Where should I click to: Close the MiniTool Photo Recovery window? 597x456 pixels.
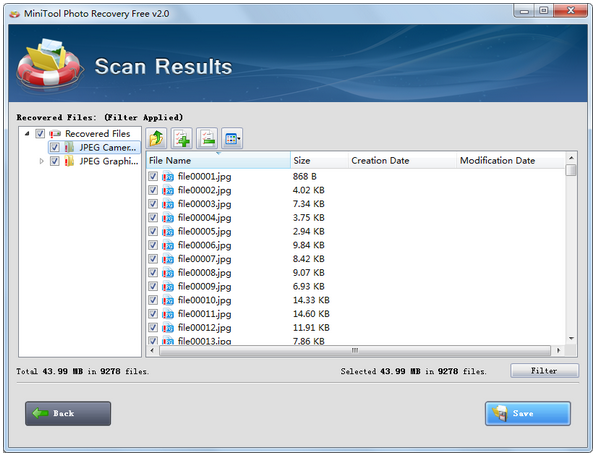(x=571, y=11)
